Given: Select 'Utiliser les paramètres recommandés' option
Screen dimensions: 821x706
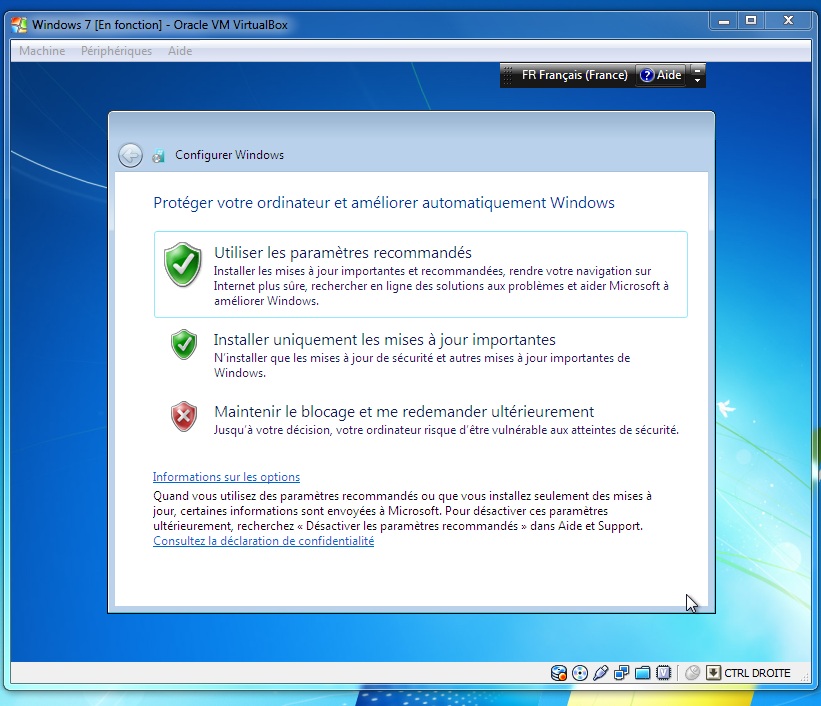Looking at the screenshot, I should click(342, 253).
